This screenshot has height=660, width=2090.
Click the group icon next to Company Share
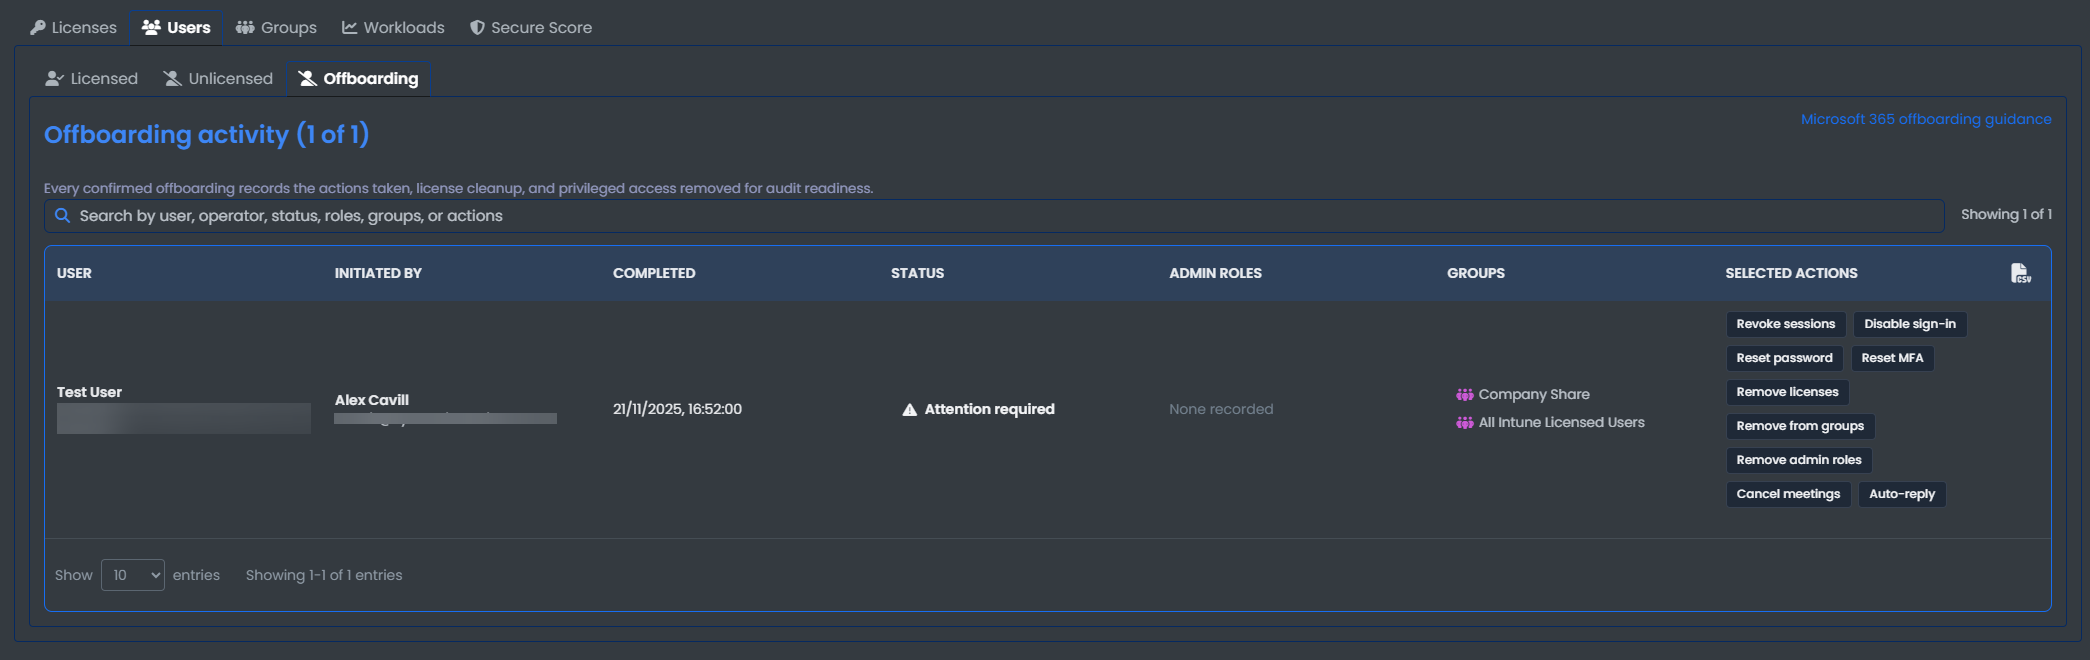(x=1464, y=395)
